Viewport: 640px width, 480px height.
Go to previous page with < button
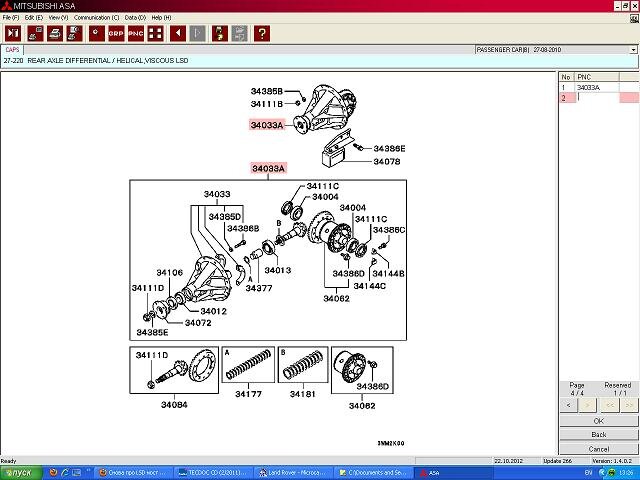click(x=587, y=405)
